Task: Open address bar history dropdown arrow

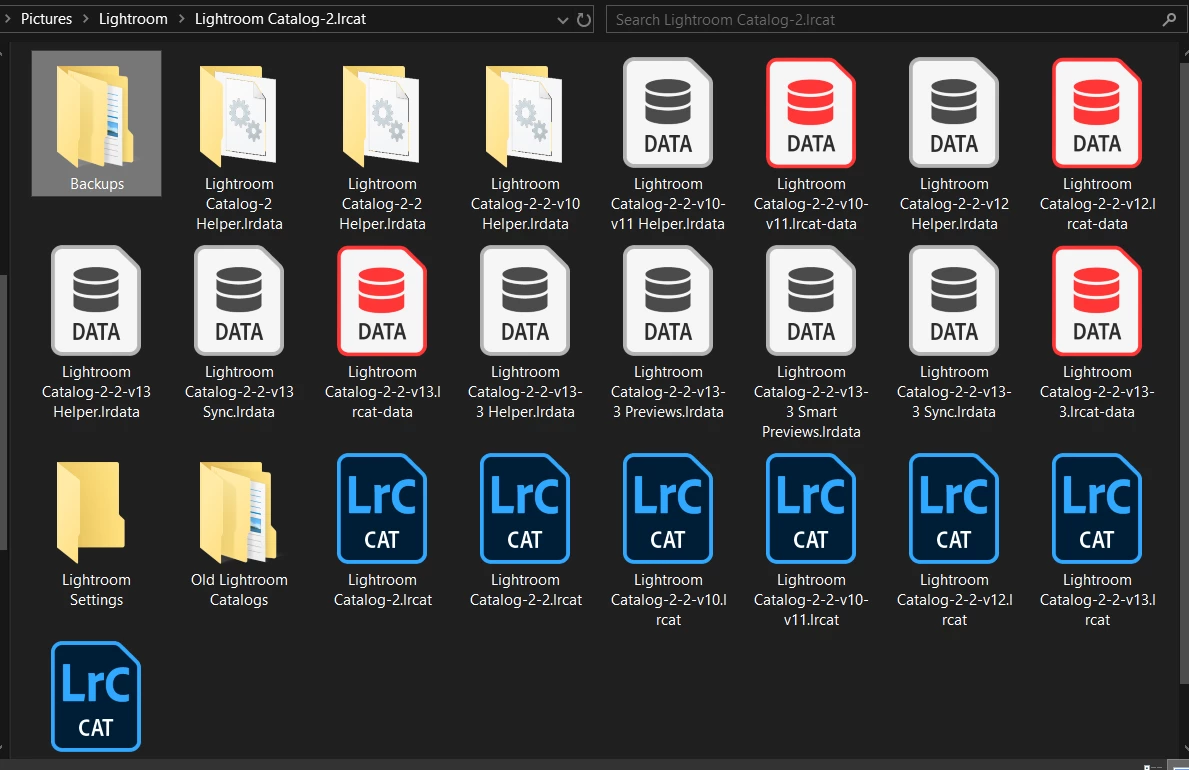Action: (563, 20)
